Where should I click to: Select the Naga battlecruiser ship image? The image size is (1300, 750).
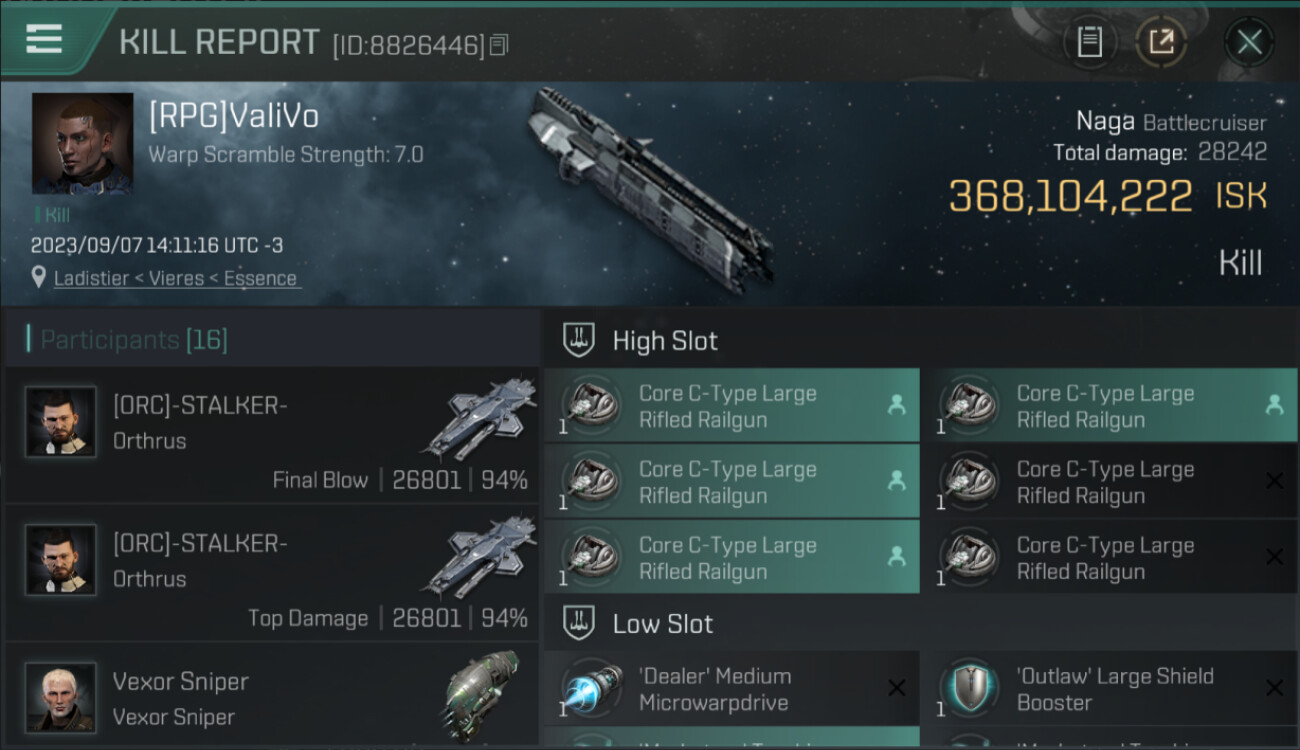pyautogui.click(x=650, y=190)
